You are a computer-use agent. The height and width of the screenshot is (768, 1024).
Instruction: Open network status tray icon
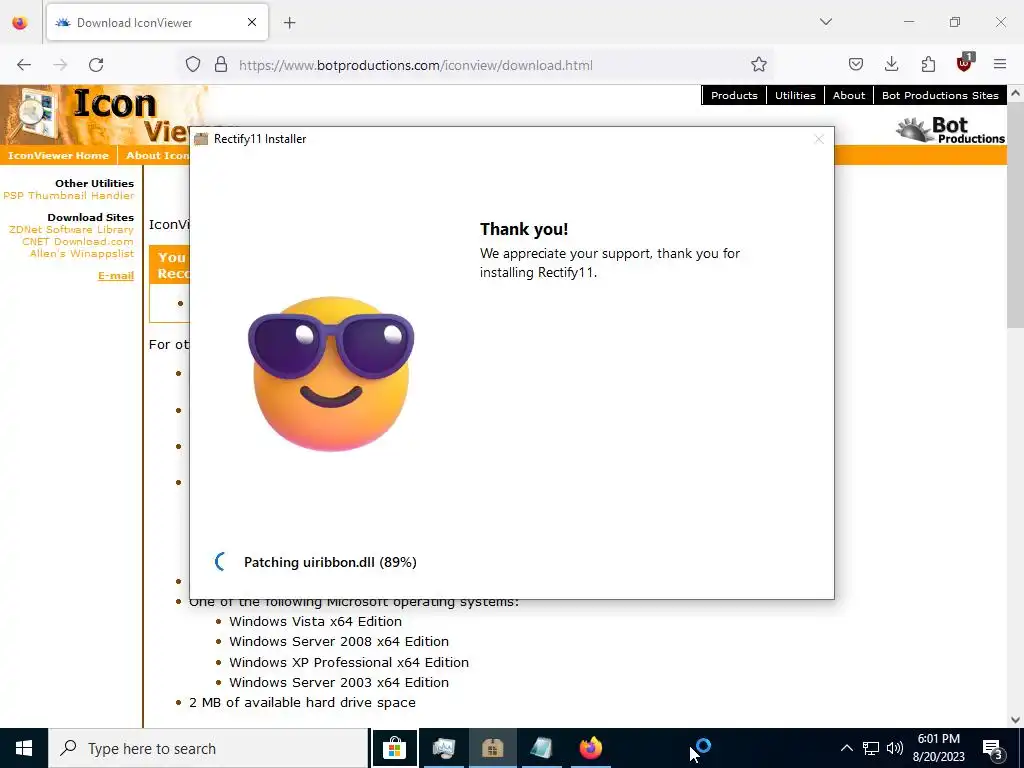pyautogui.click(x=871, y=748)
